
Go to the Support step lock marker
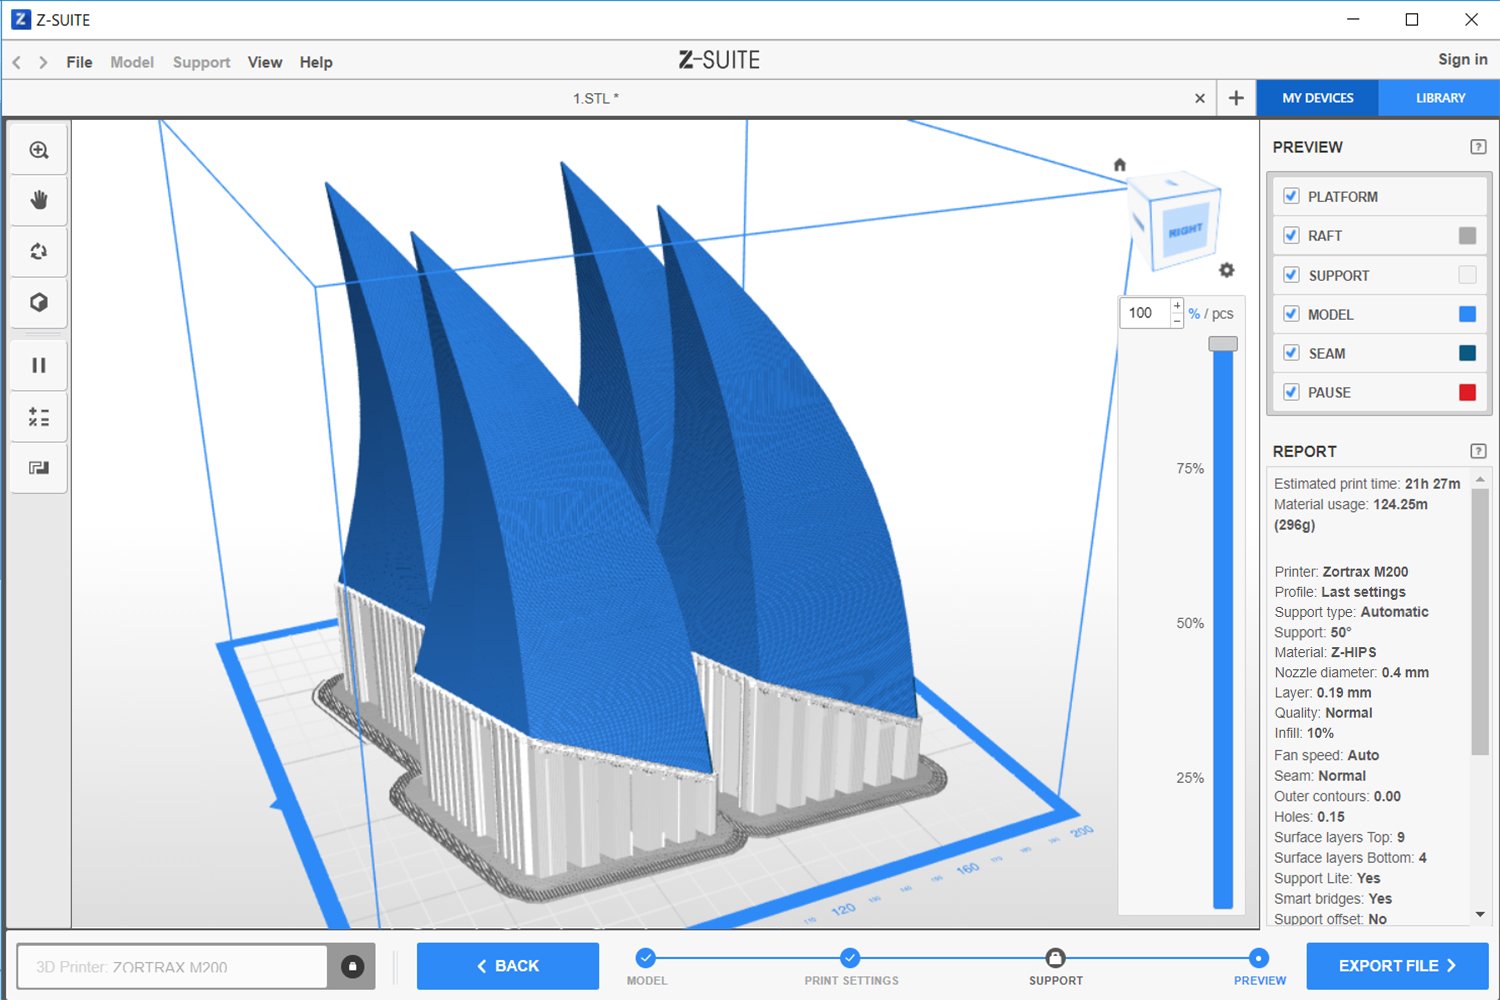click(x=1055, y=958)
